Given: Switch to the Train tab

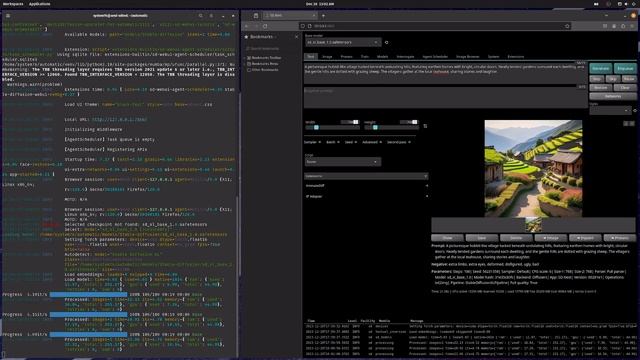Looking at the screenshot, I should coord(364,57).
